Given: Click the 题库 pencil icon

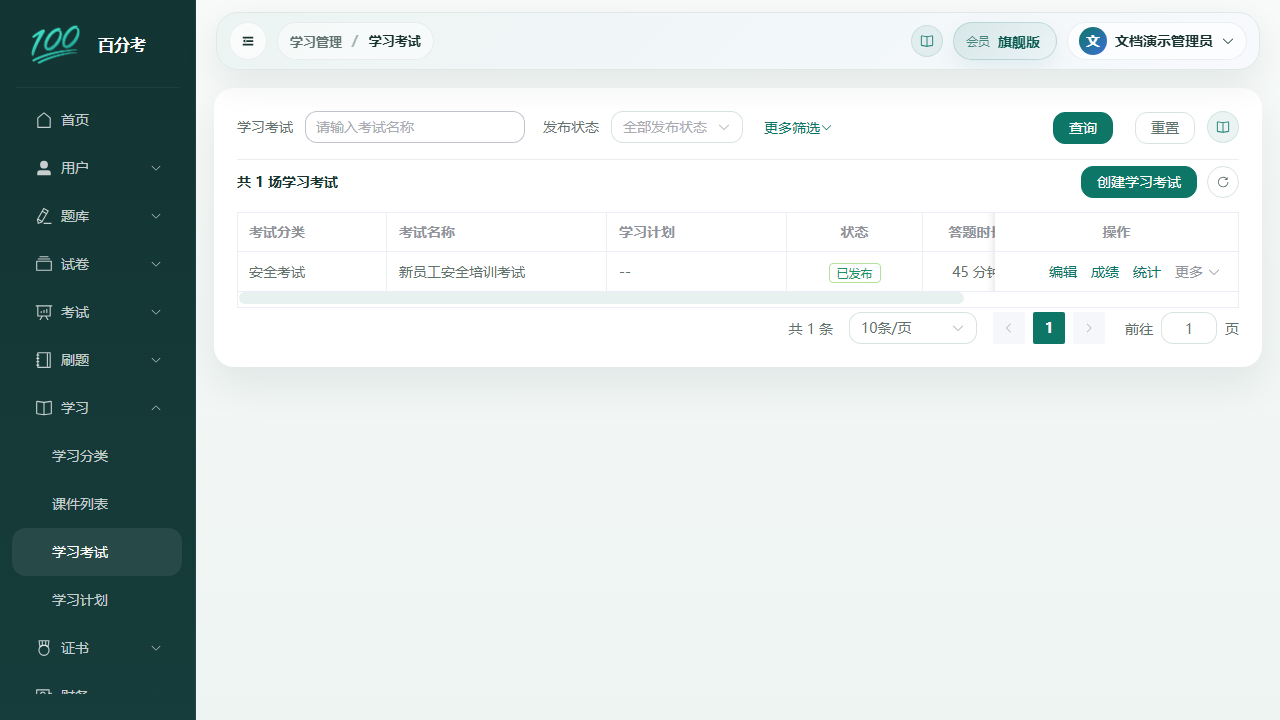Looking at the screenshot, I should click(x=44, y=216).
